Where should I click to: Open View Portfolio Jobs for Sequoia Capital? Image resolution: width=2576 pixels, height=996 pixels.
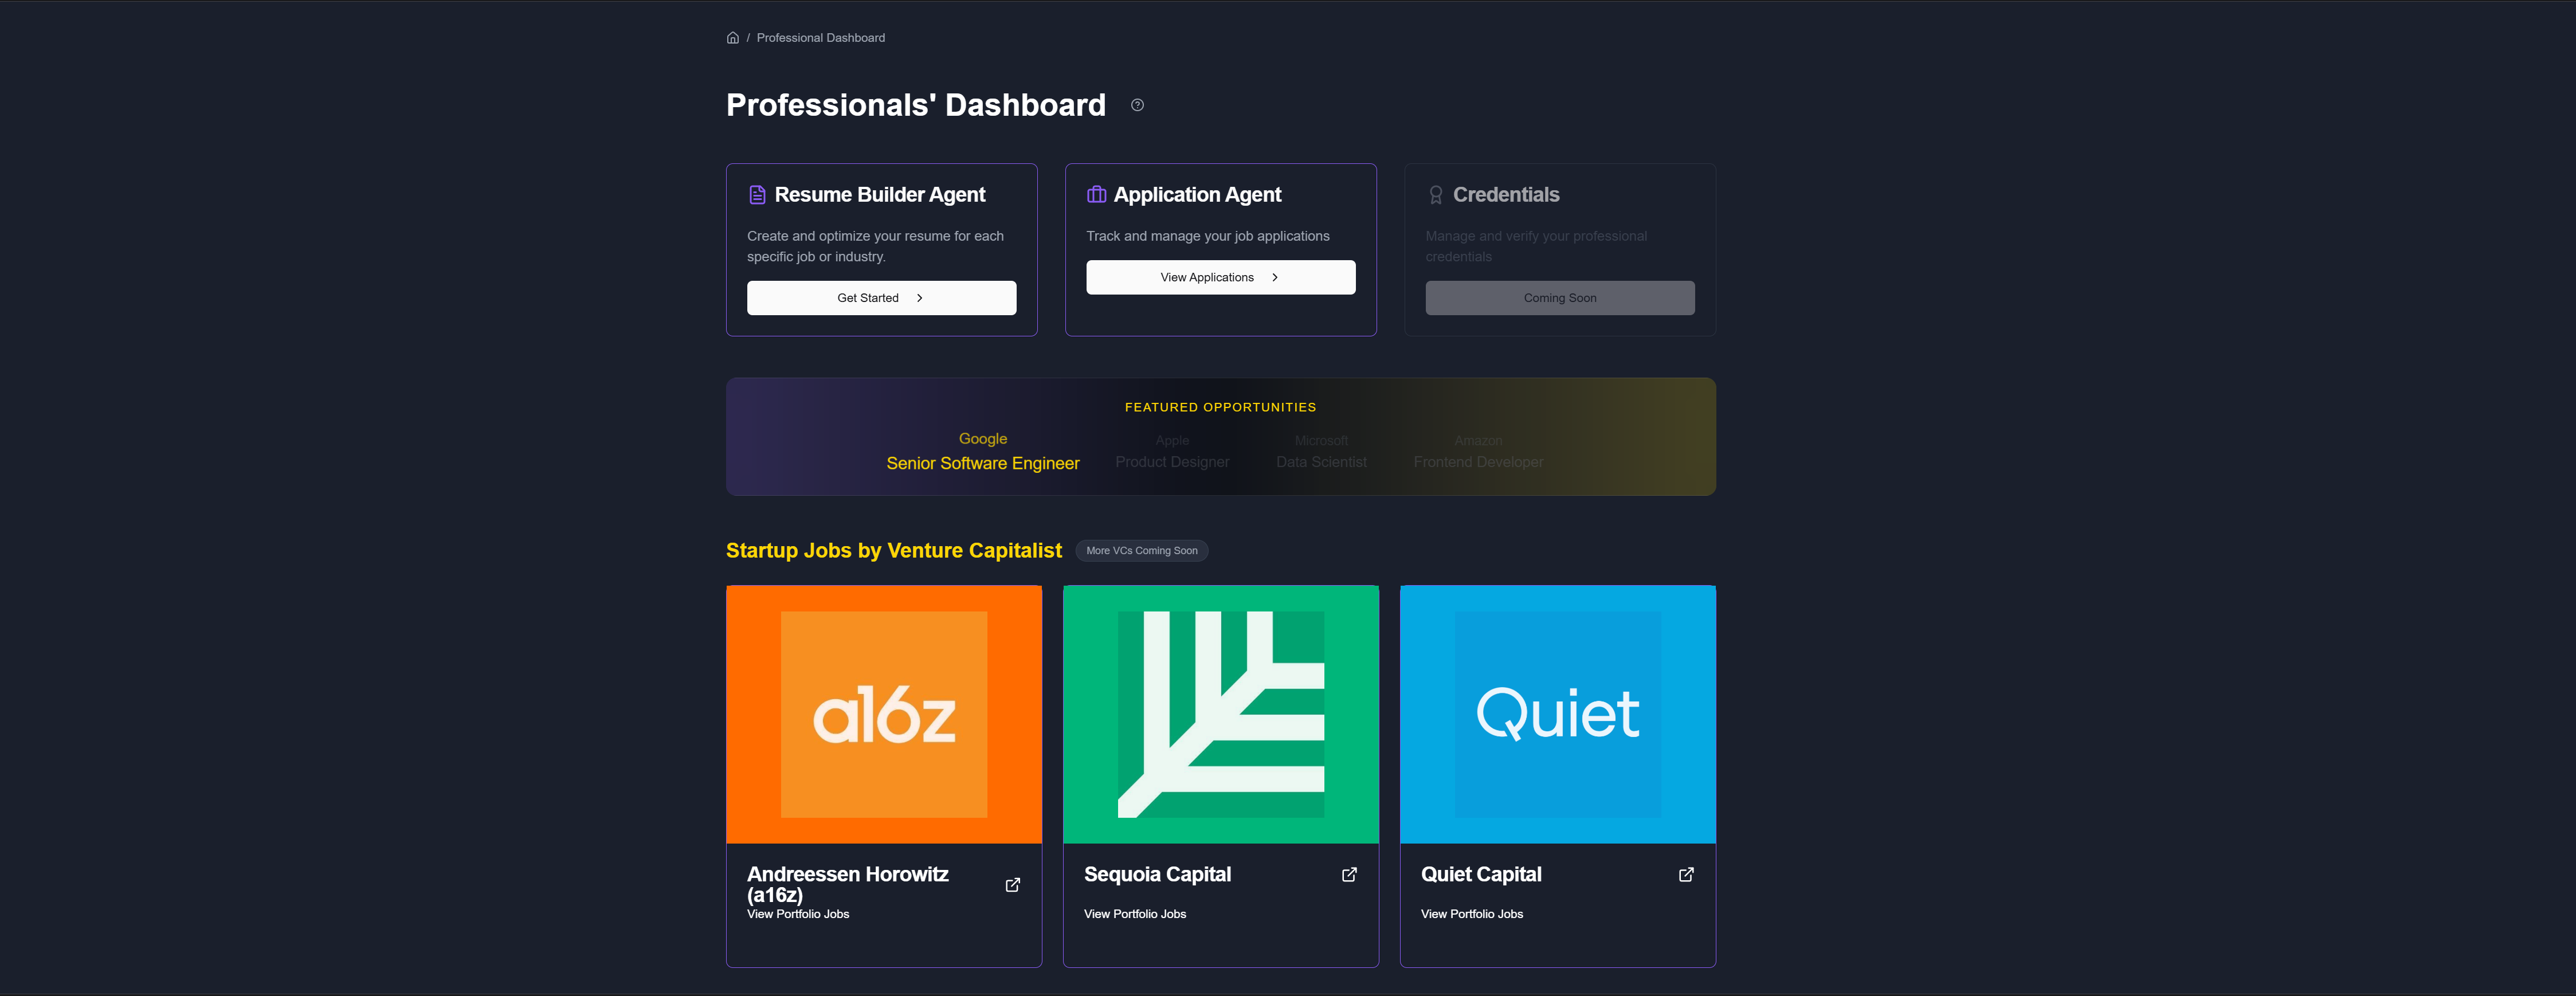coord(1134,913)
